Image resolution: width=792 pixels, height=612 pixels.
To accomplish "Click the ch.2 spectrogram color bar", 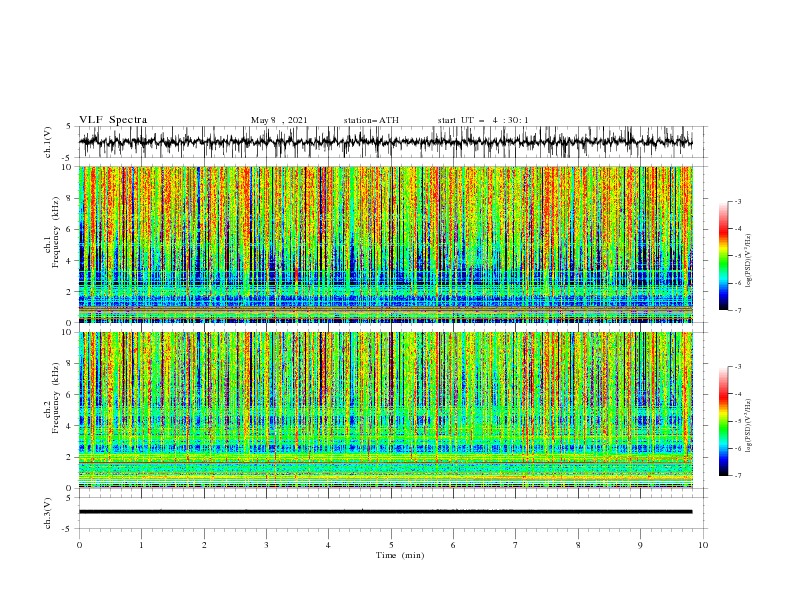I will coord(723,421).
